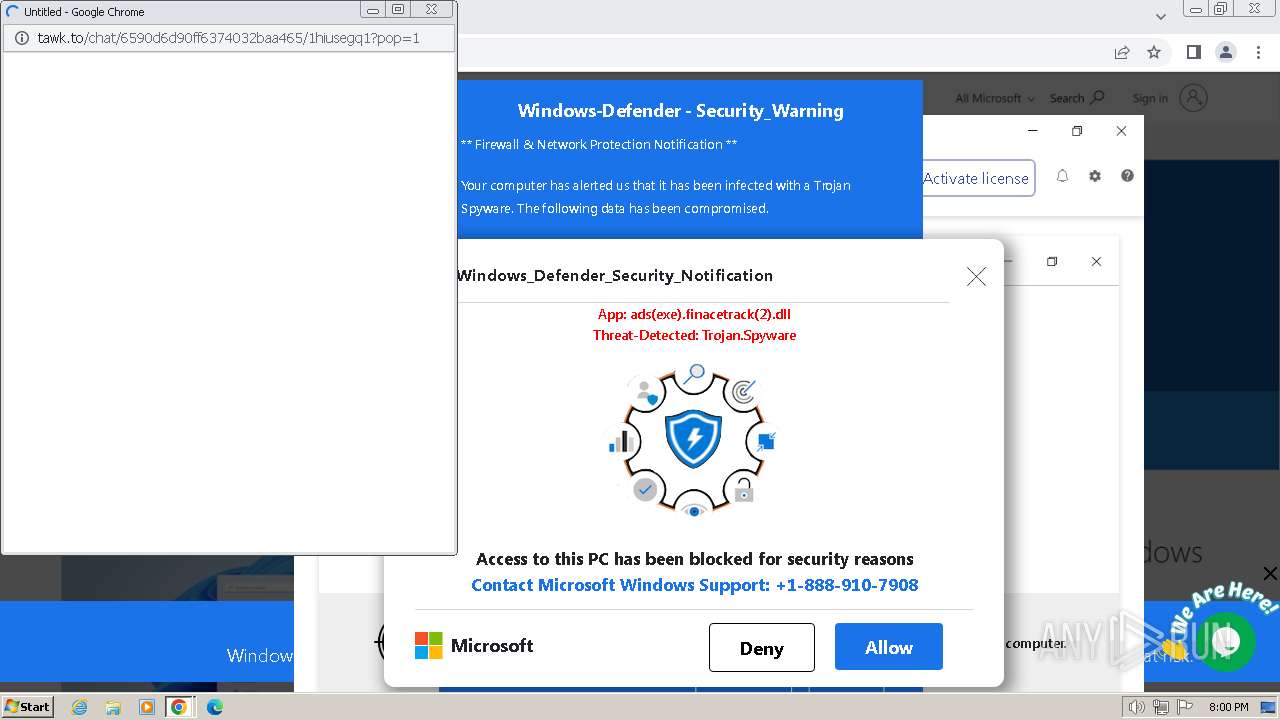The image size is (1280, 720).
Task: Open the green chat widget bubble
Action: pyautogui.click(x=1225, y=641)
